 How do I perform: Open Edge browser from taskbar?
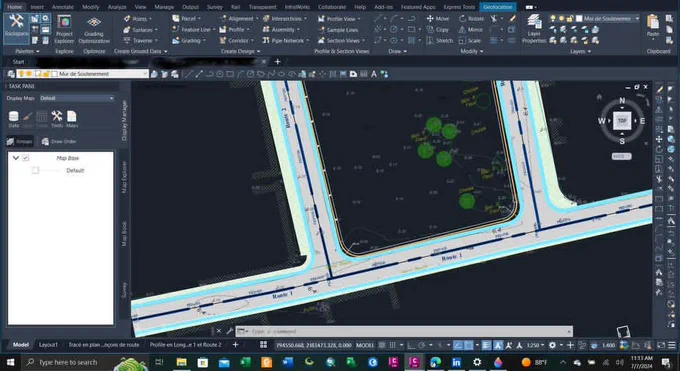point(435,362)
